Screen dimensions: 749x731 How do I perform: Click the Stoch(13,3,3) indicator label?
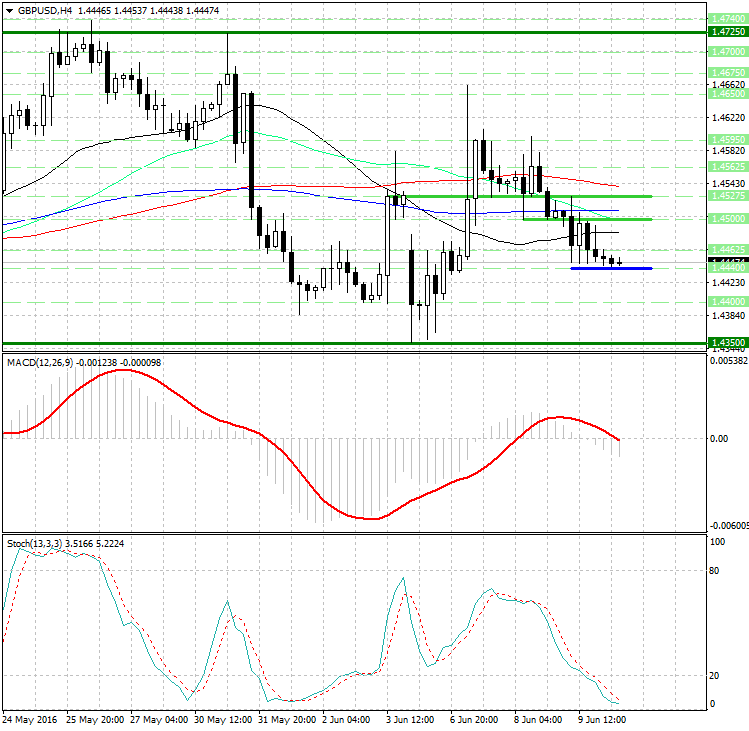point(35,543)
